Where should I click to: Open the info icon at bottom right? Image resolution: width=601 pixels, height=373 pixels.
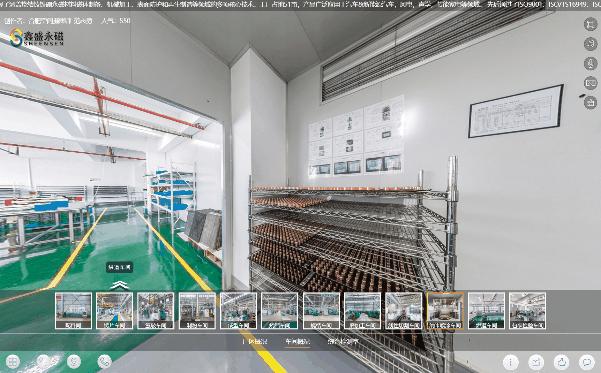(x=511, y=362)
